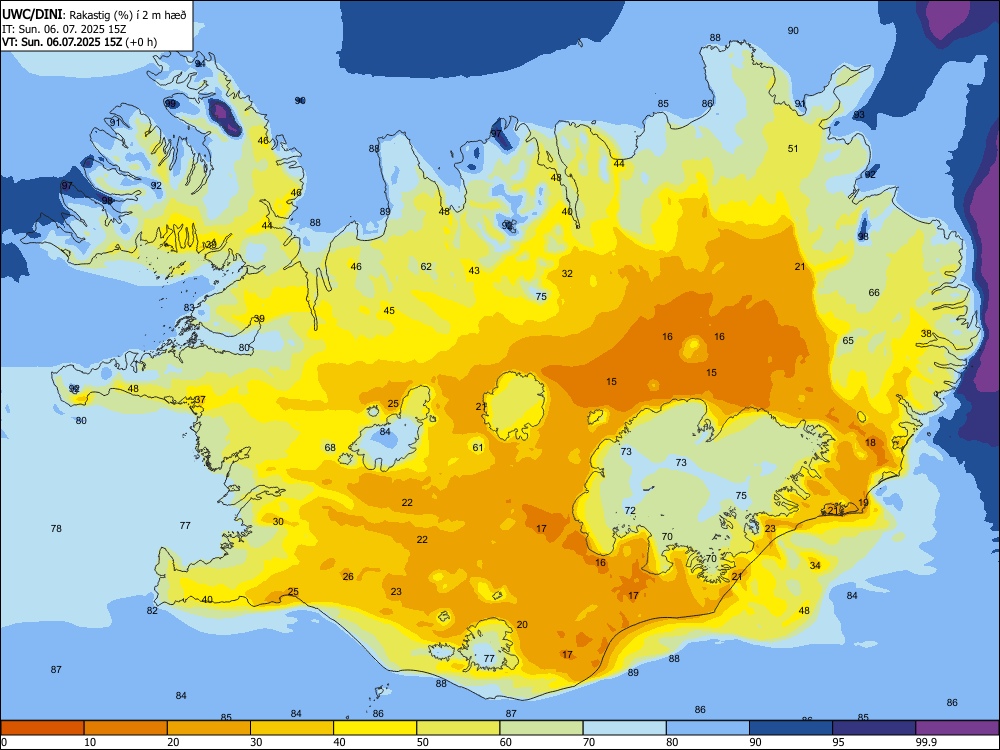Click the '93' humidity value in the northeast

[x=860, y=115]
